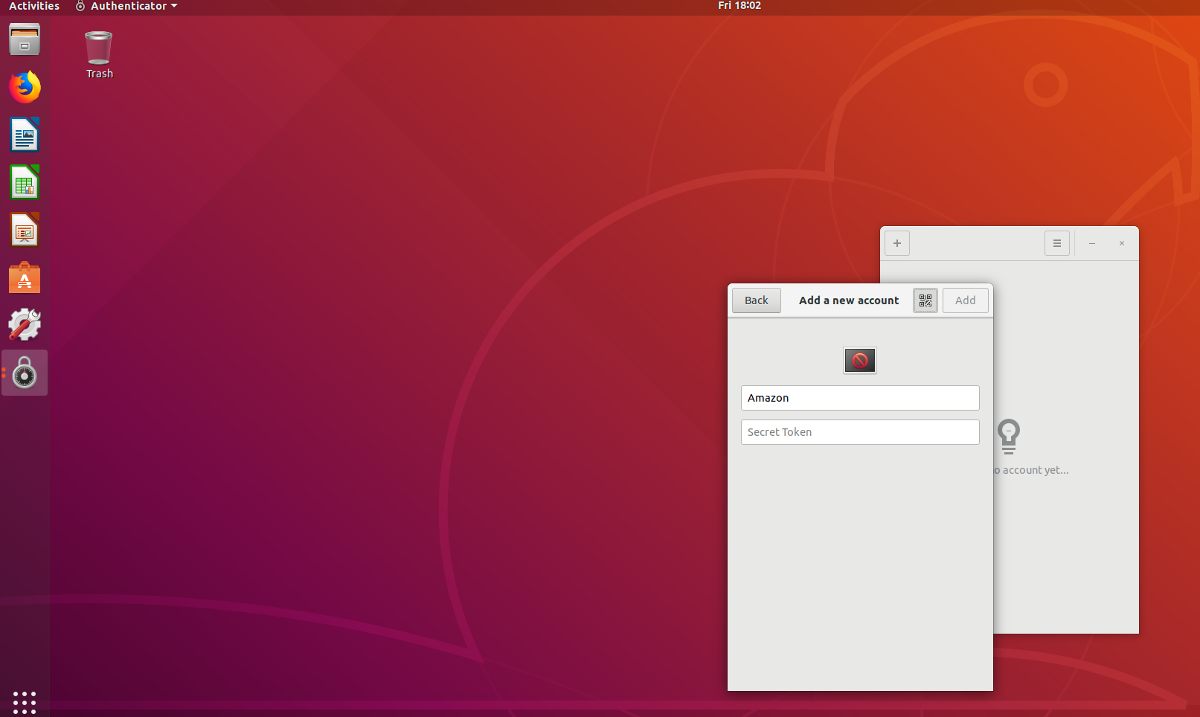
Task: Show applications grid
Action: pos(25,702)
